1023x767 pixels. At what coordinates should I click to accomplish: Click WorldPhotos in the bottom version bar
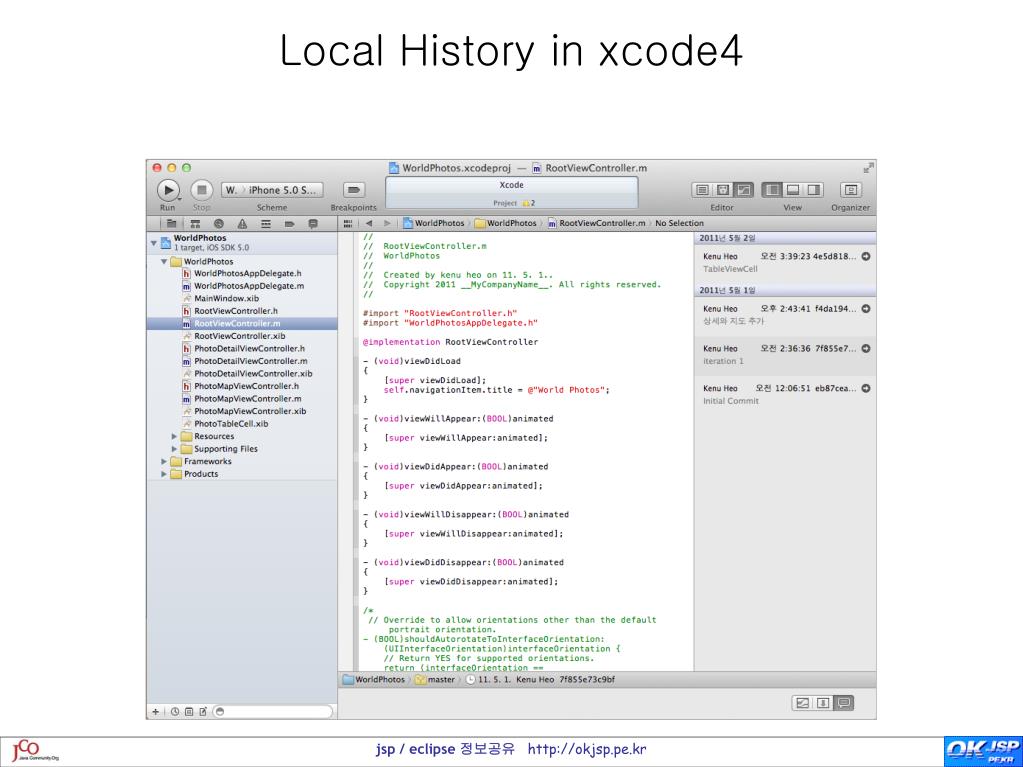(374, 680)
